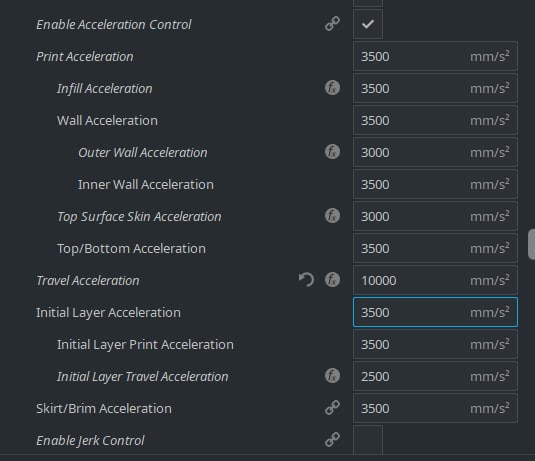Click the Skirt/Brim Acceleration value field
Screen dimensions: 535x461
(x=435, y=408)
